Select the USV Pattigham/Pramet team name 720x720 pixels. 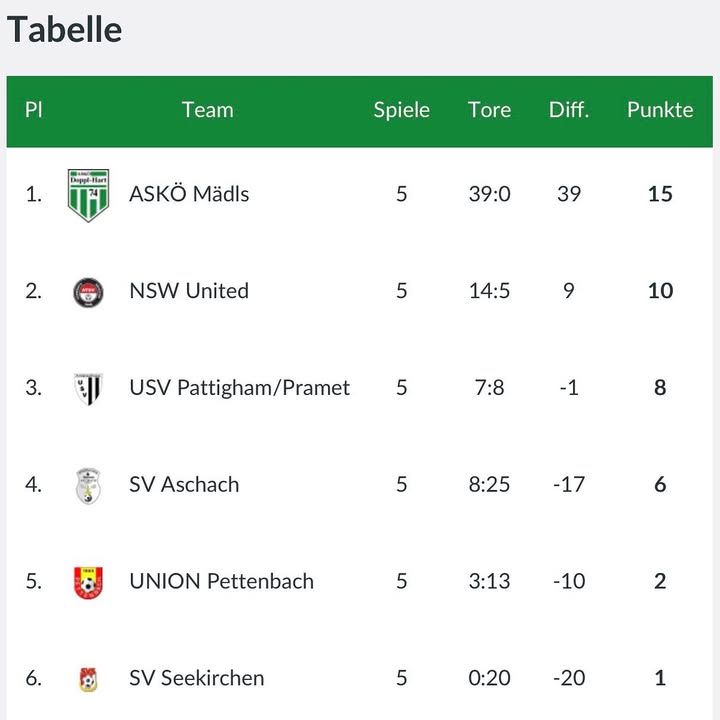coord(239,388)
